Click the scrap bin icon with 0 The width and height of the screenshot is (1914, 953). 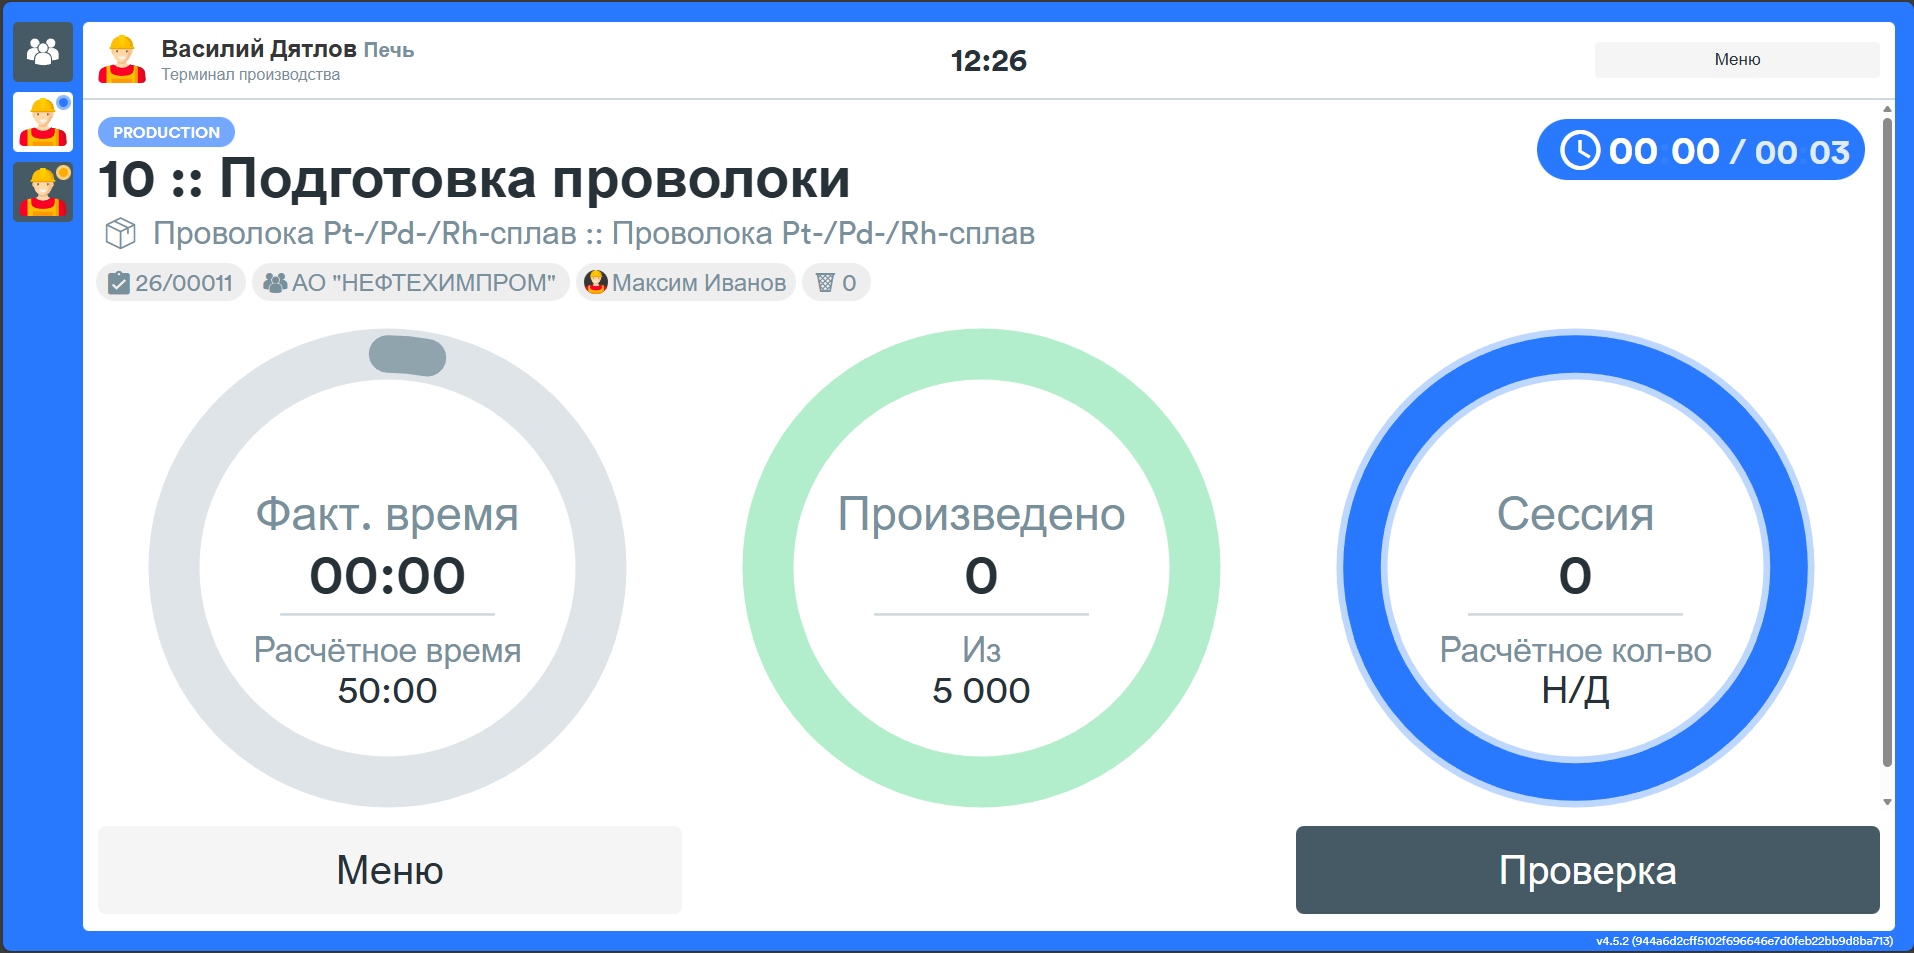click(x=825, y=283)
